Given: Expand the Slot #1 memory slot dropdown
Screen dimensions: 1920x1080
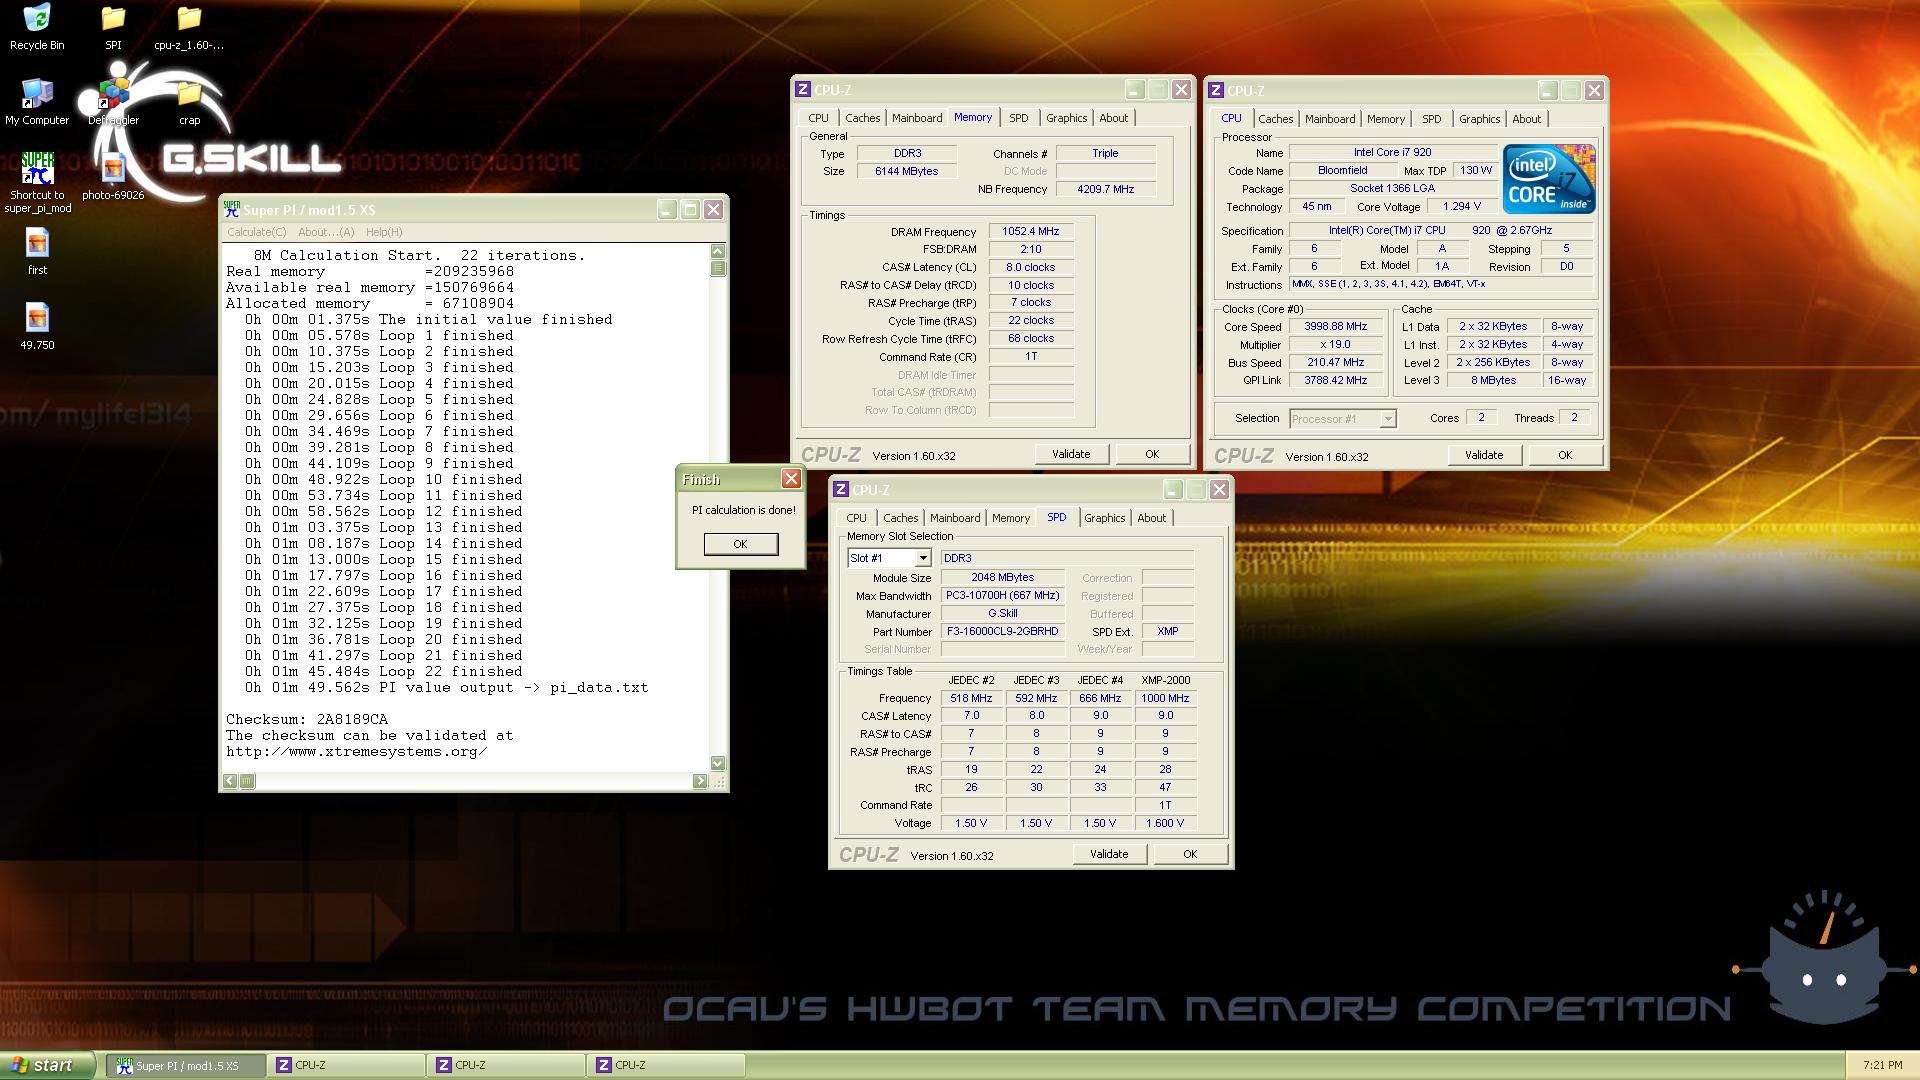Looking at the screenshot, I should [x=923, y=558].
